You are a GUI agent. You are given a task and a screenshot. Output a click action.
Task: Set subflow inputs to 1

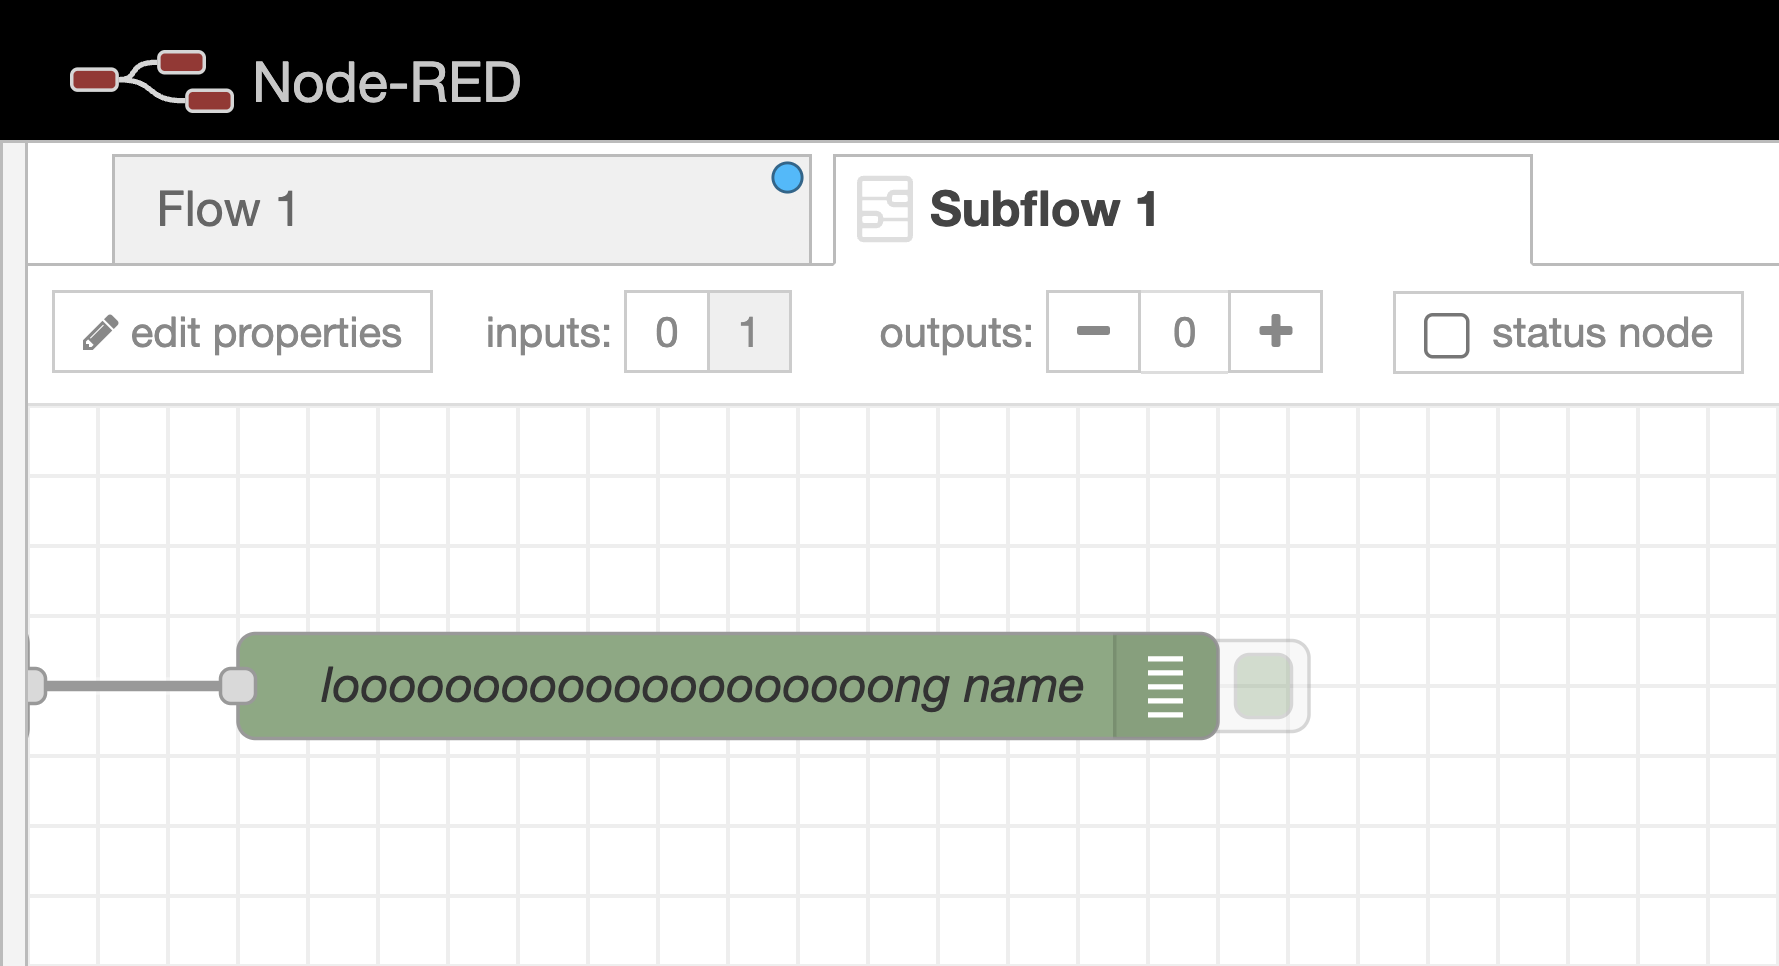click(749, 332)
